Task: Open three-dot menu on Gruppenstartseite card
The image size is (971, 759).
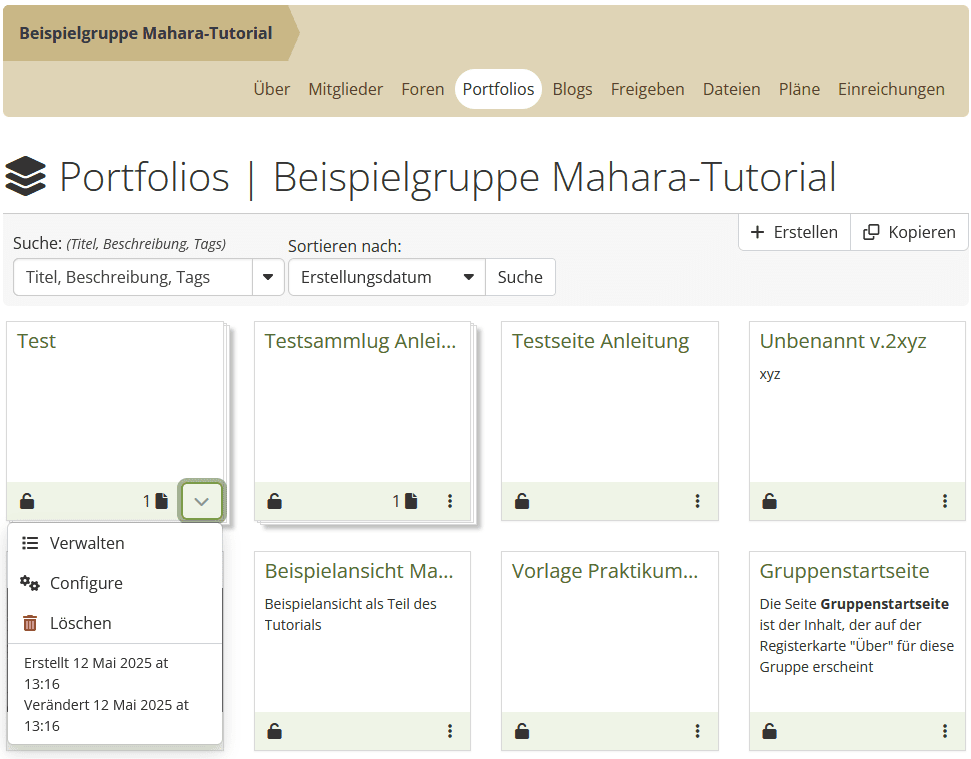Action: tap(945, 731)
